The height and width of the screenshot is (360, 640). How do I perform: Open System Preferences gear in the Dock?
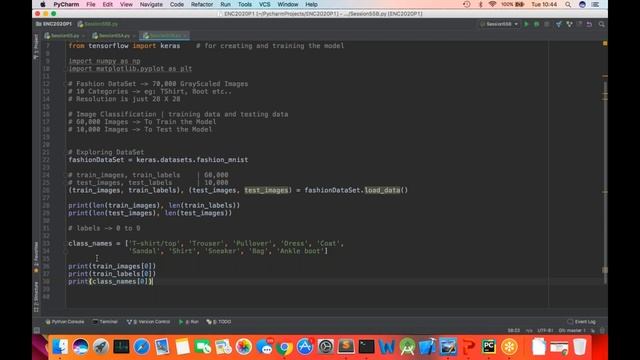pos(325,347)
